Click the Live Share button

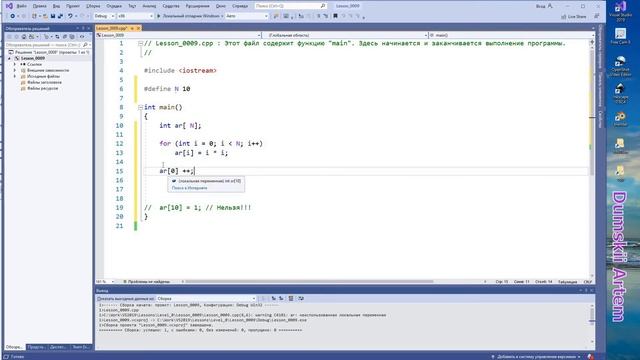point(573,16)
